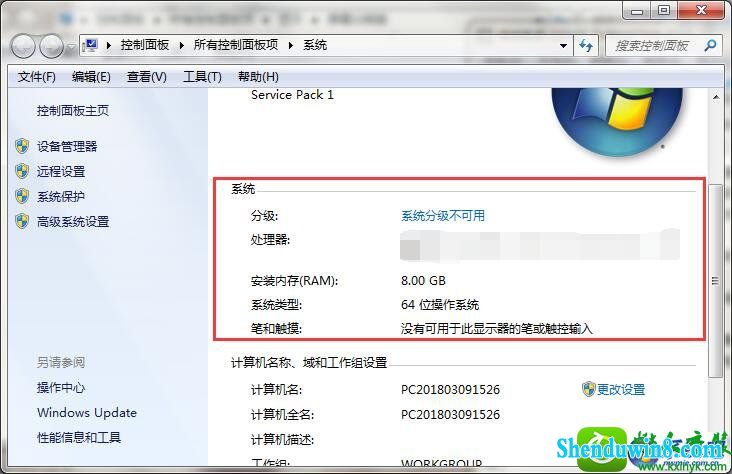The image size is (732, 474).
Task: Click the shield icon beside 设备管理器
Action: point(22,146)
